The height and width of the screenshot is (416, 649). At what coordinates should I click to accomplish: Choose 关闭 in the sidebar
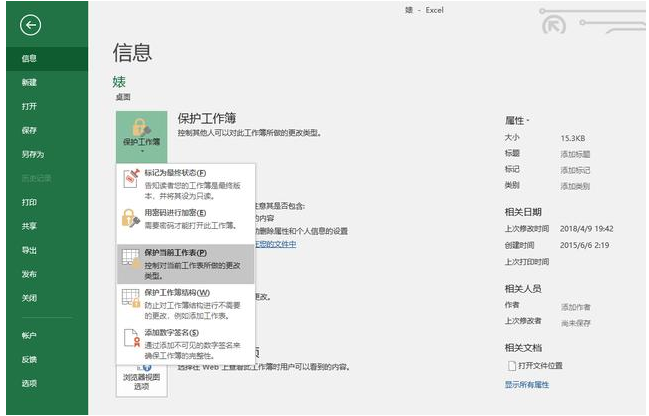click(x=47, y=298)
